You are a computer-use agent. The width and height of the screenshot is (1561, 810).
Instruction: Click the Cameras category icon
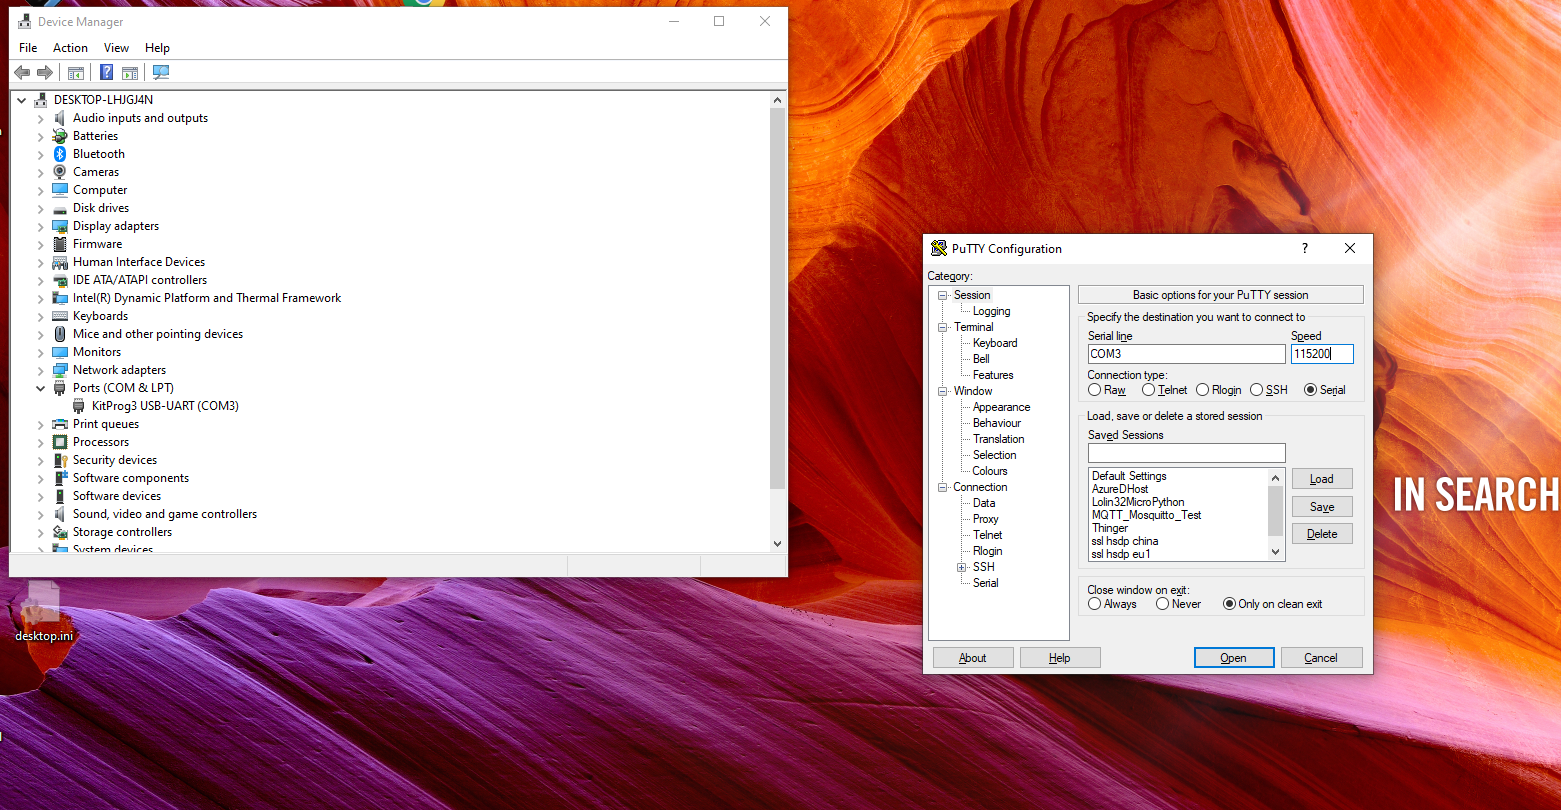(x=60, y=172)
